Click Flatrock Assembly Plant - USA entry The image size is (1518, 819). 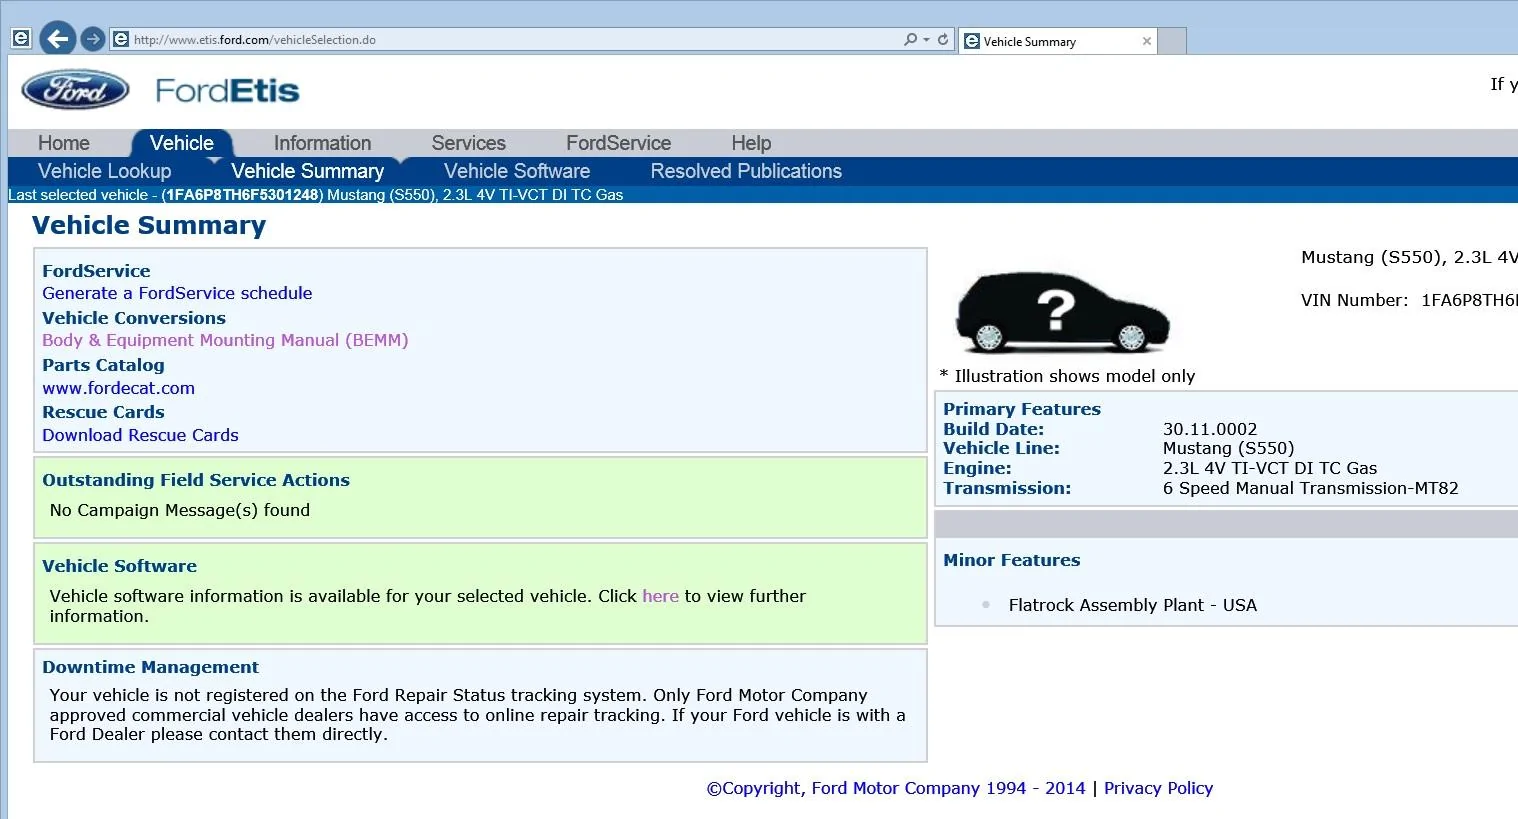point(1133,605)
